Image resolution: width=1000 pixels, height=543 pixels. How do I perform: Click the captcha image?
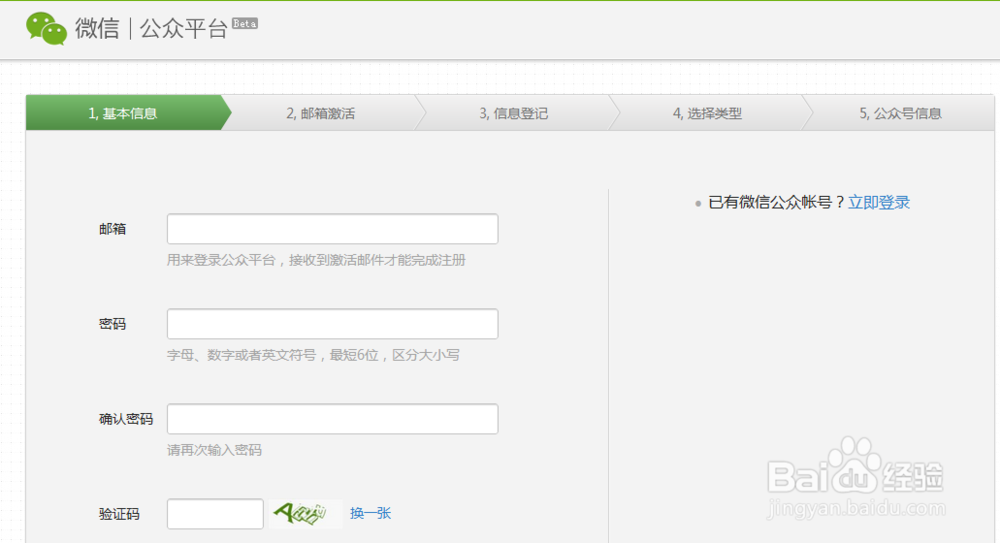tap(305, 513)
